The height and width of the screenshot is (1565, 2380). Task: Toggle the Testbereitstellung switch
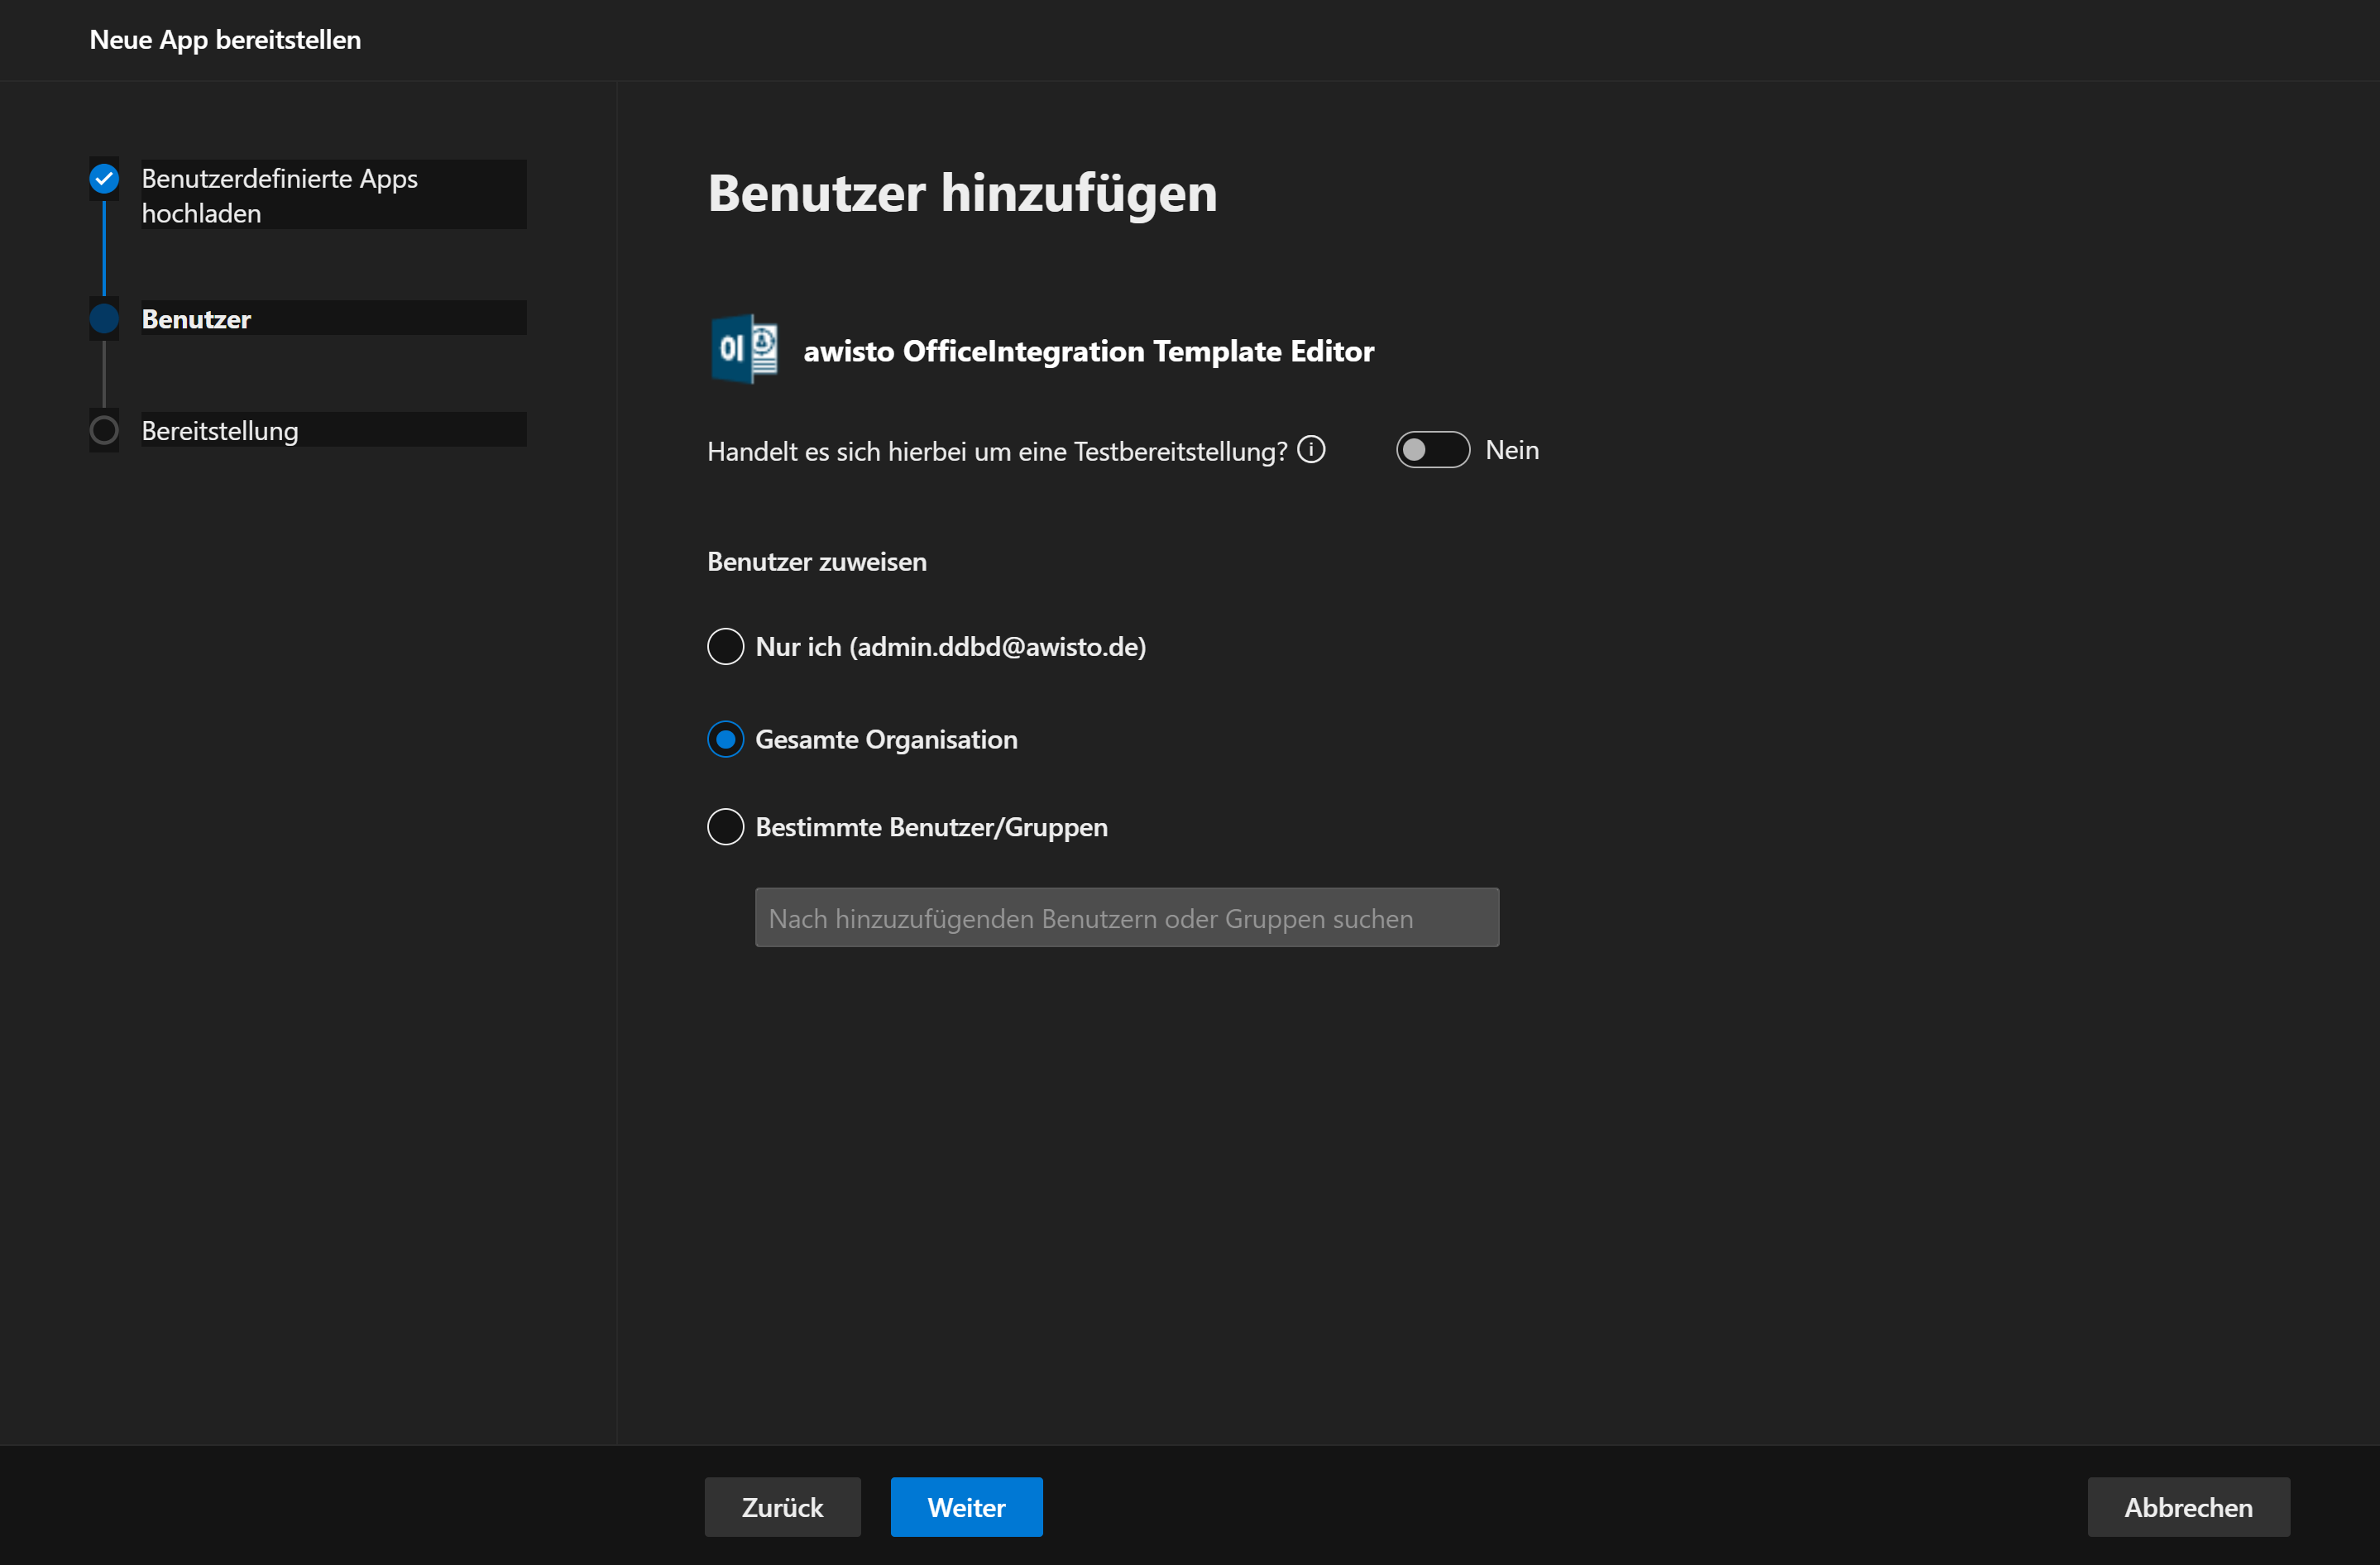coord(1433,450)
